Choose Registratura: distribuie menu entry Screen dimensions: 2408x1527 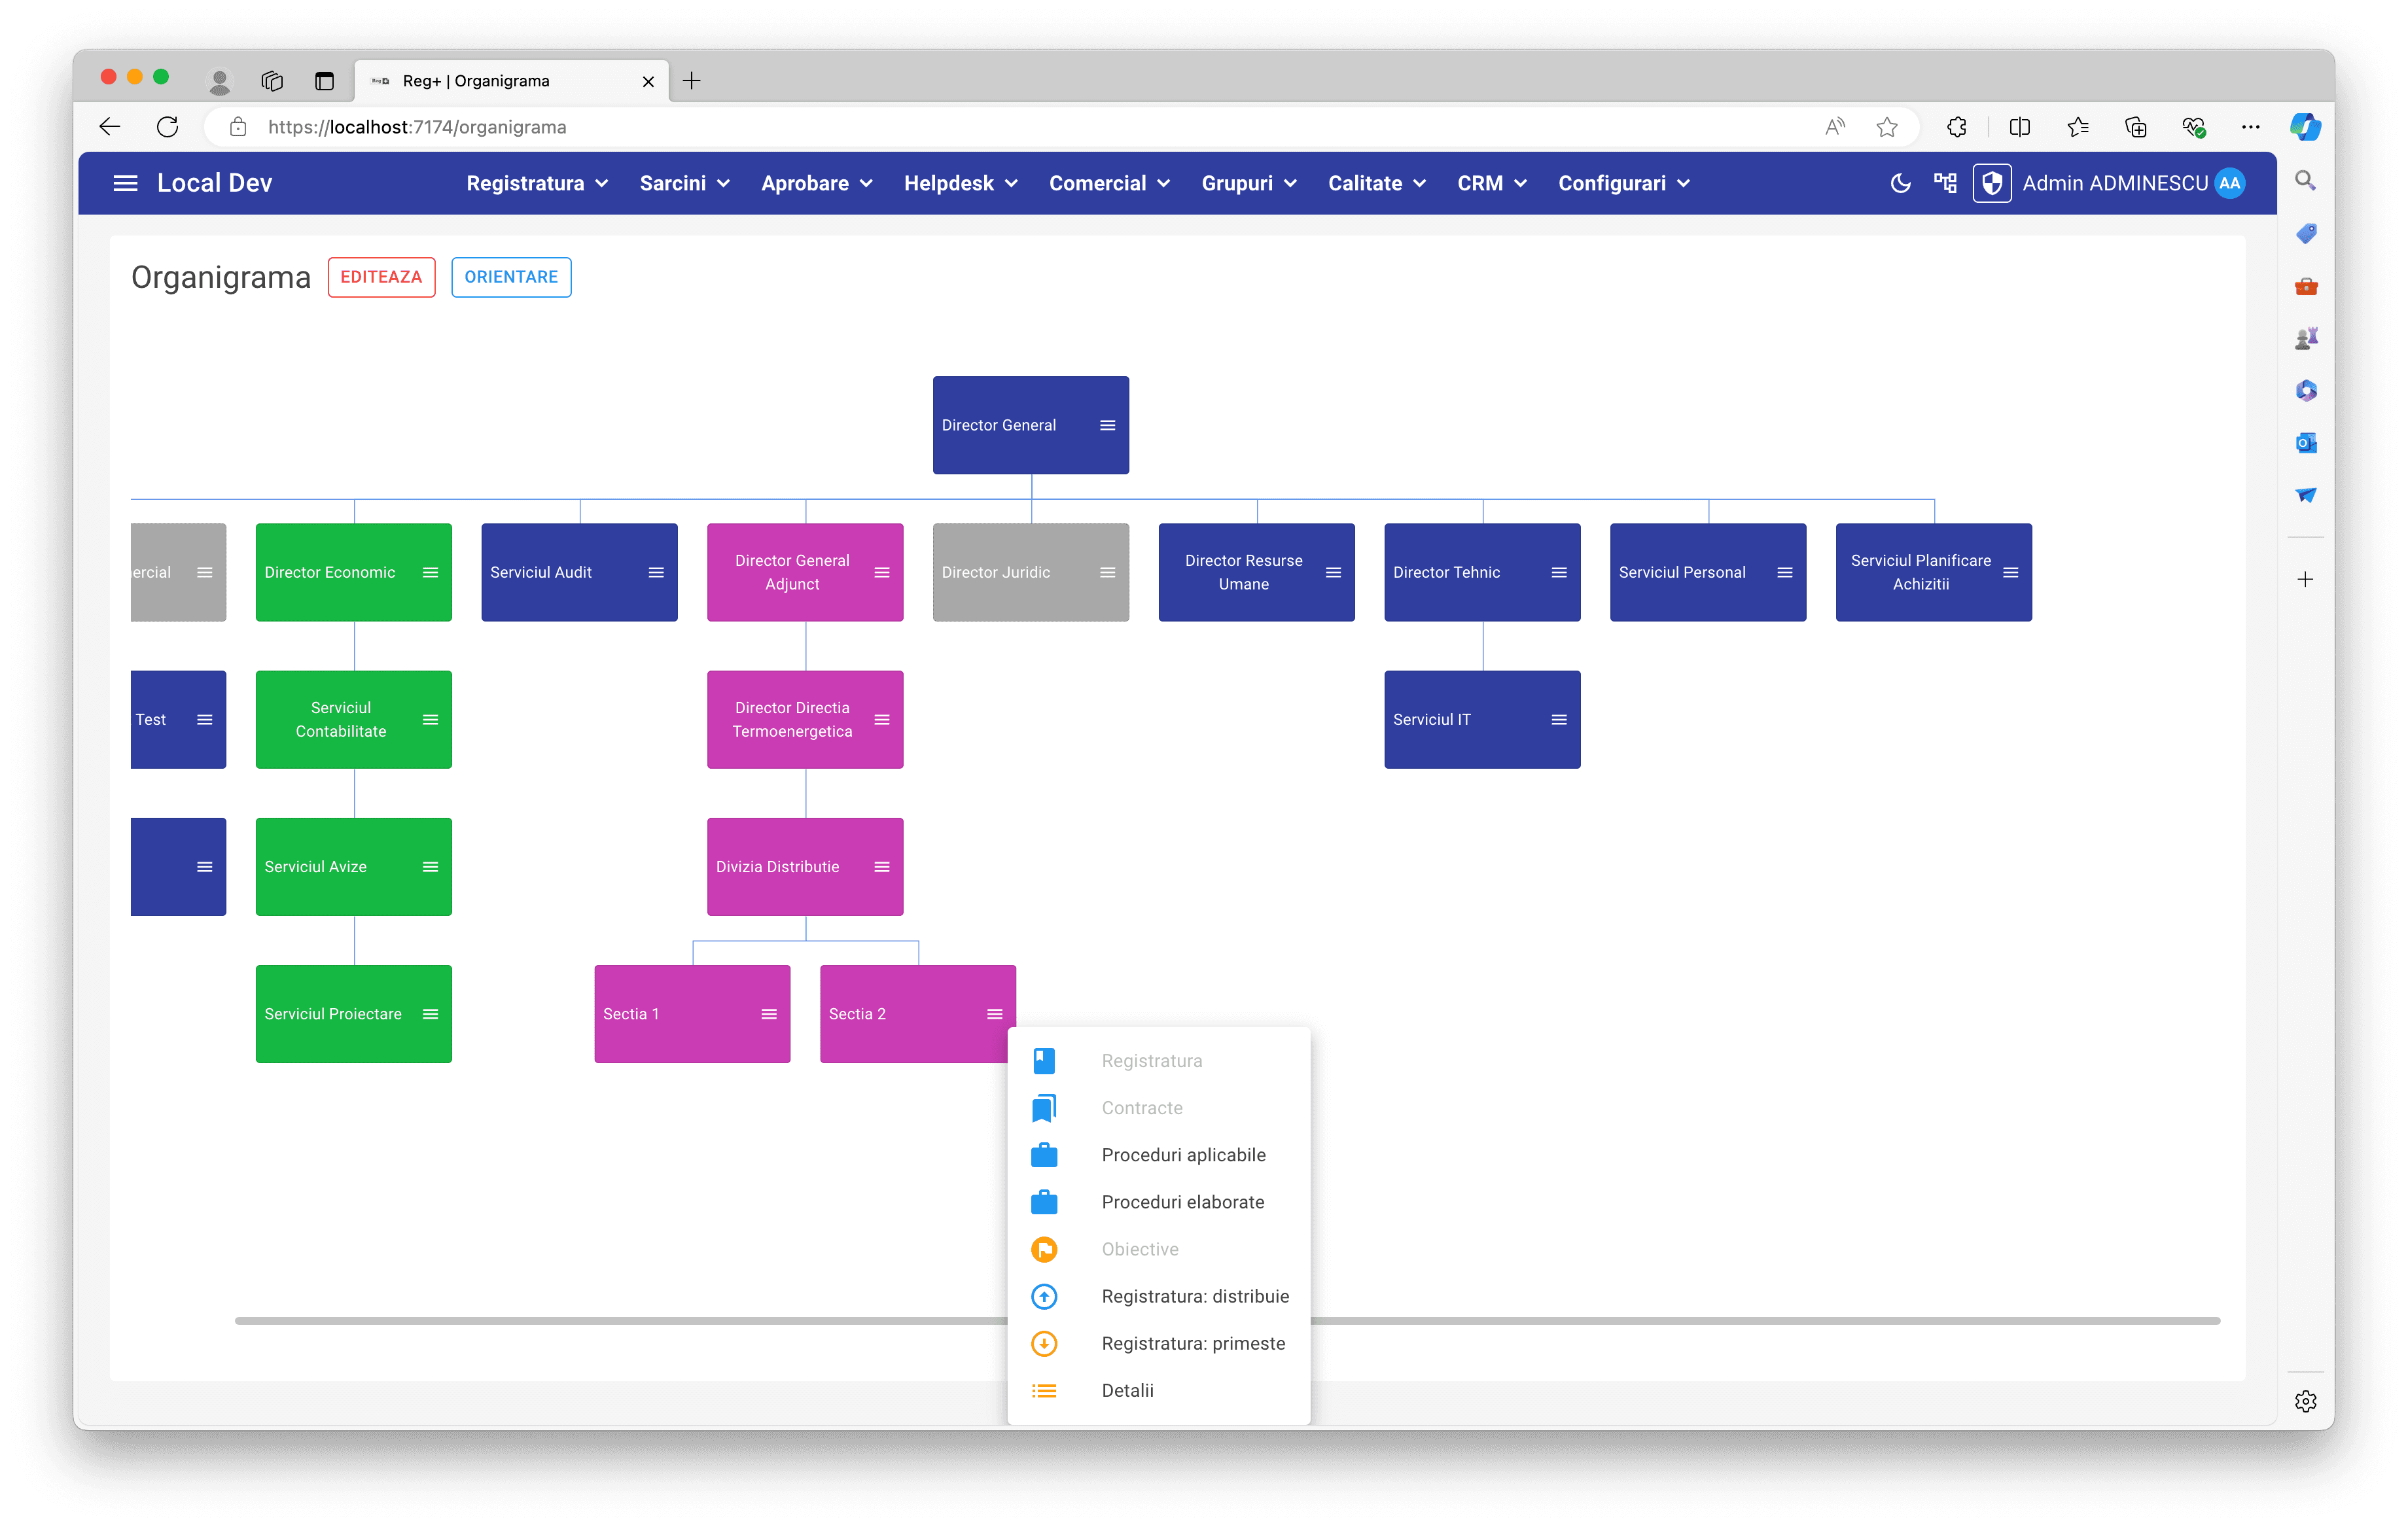1195,1296
